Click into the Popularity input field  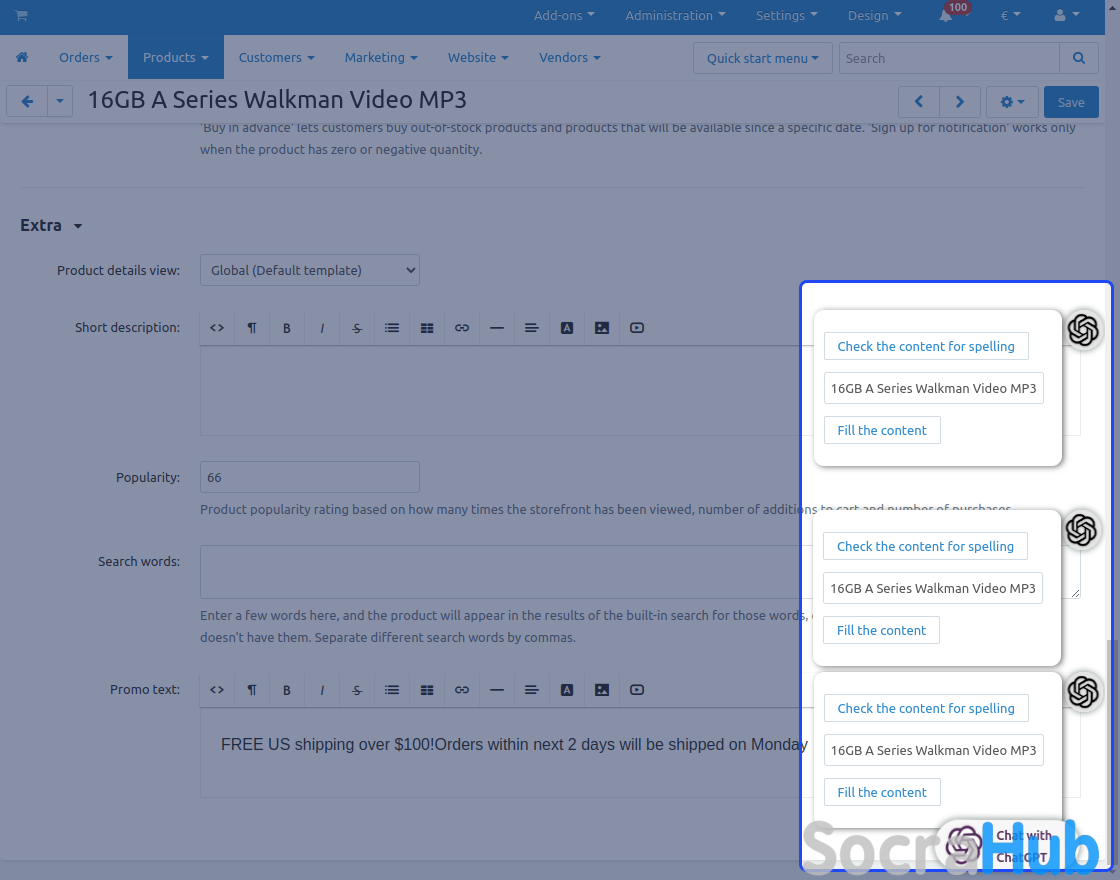[310, 477]
